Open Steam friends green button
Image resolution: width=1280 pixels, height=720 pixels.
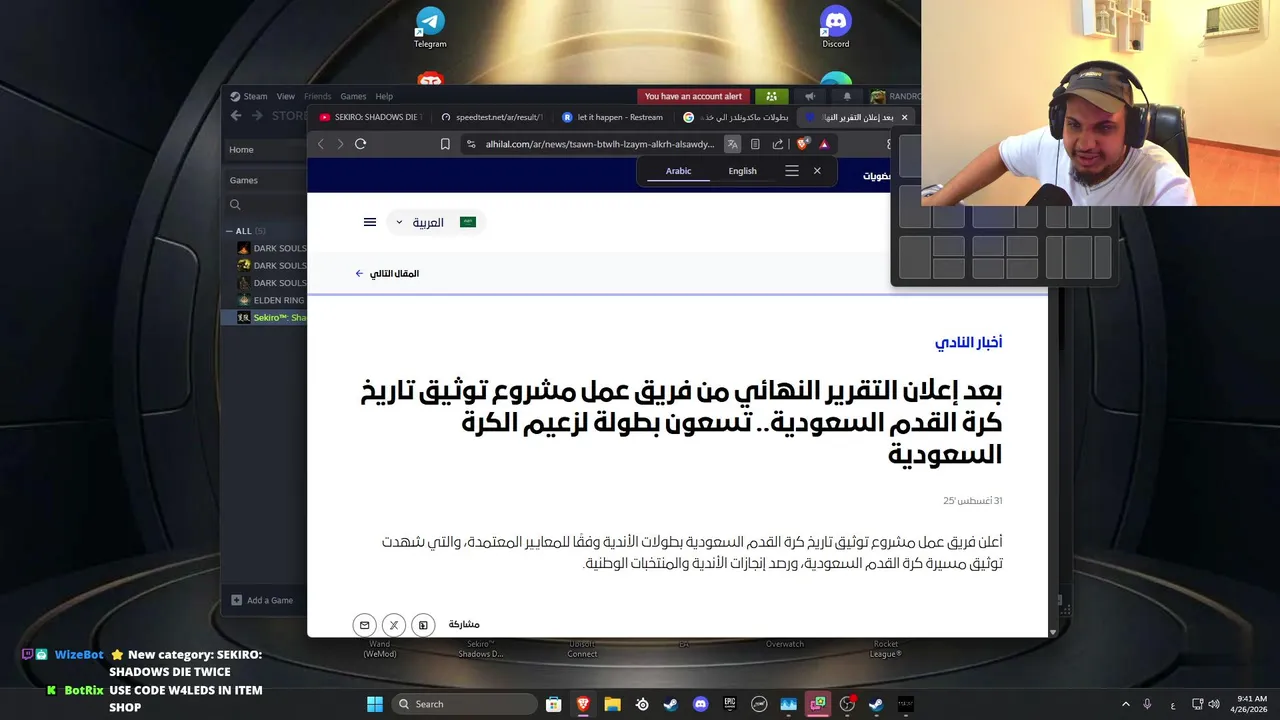772,96
